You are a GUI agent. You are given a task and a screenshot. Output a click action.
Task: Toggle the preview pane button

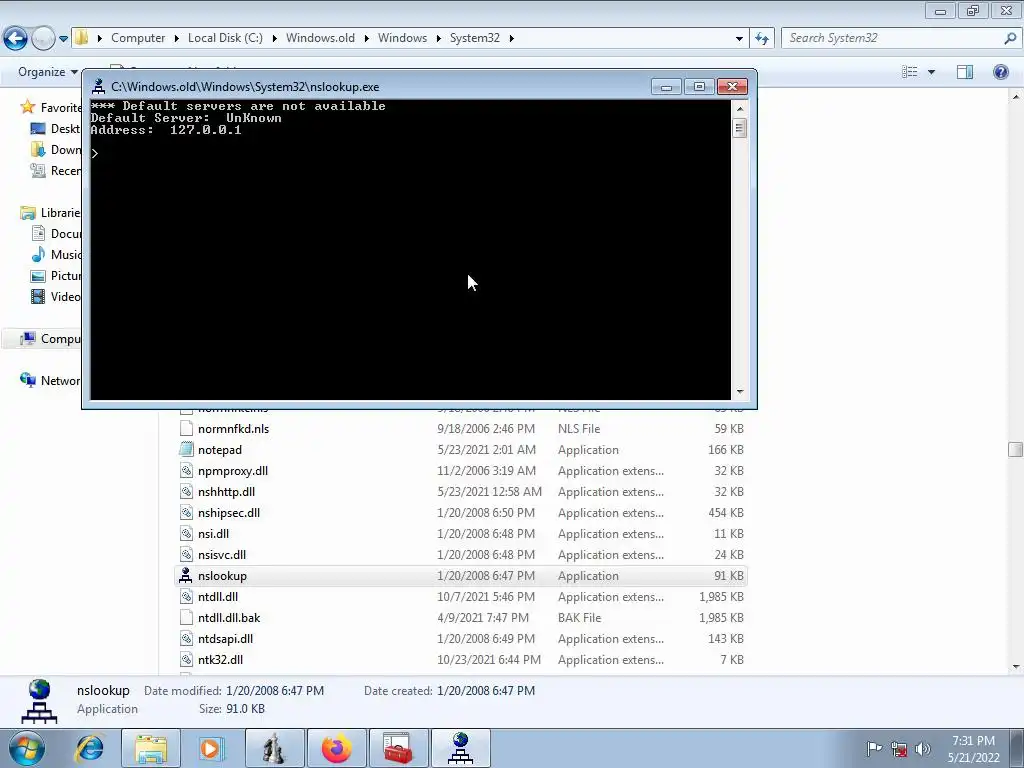click(965, 72)
